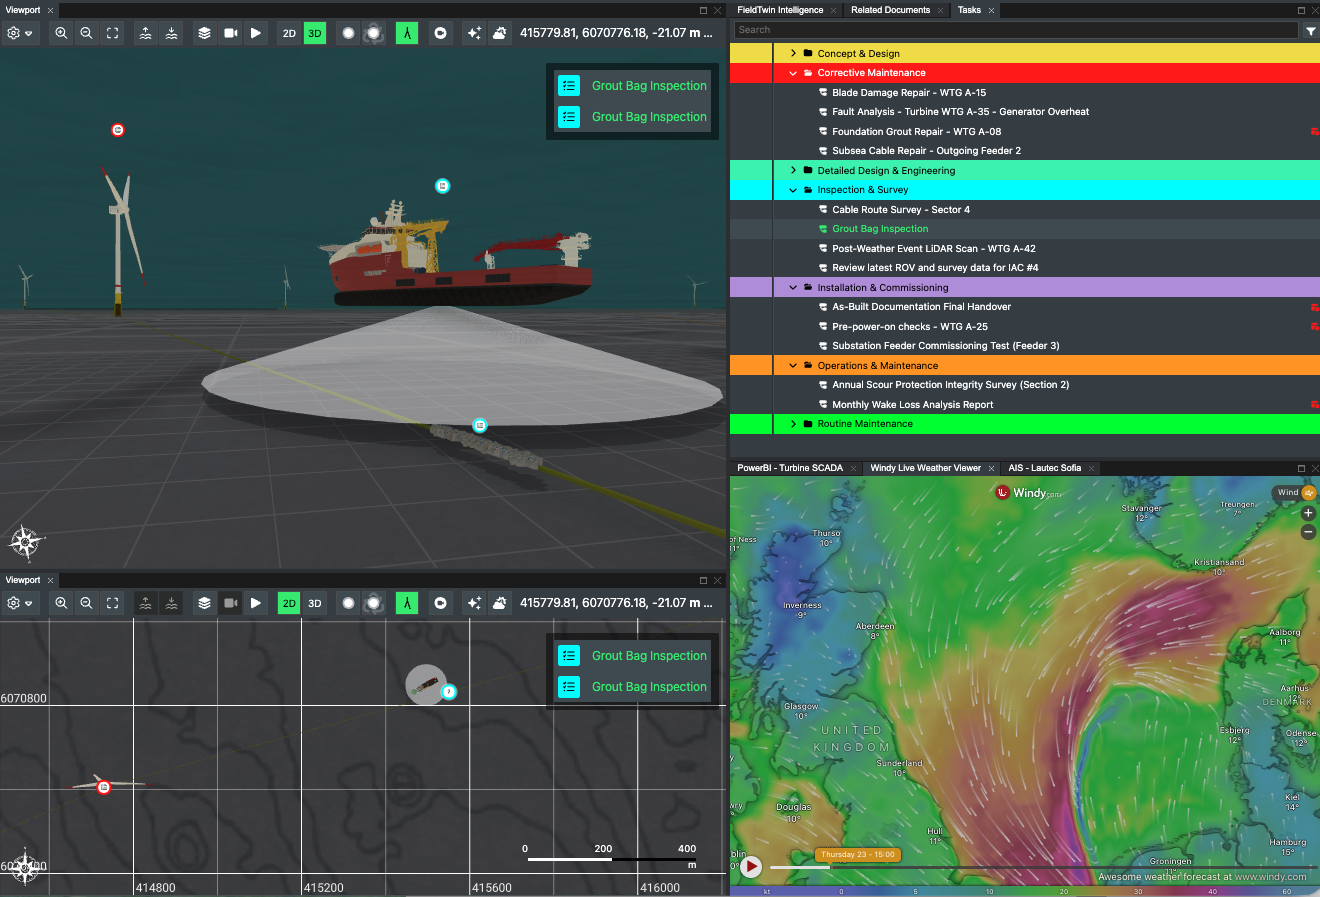Zoom out in bottom viewport toolbar
The width and height of the screenshot is (1320, 897).
[87, 603]
